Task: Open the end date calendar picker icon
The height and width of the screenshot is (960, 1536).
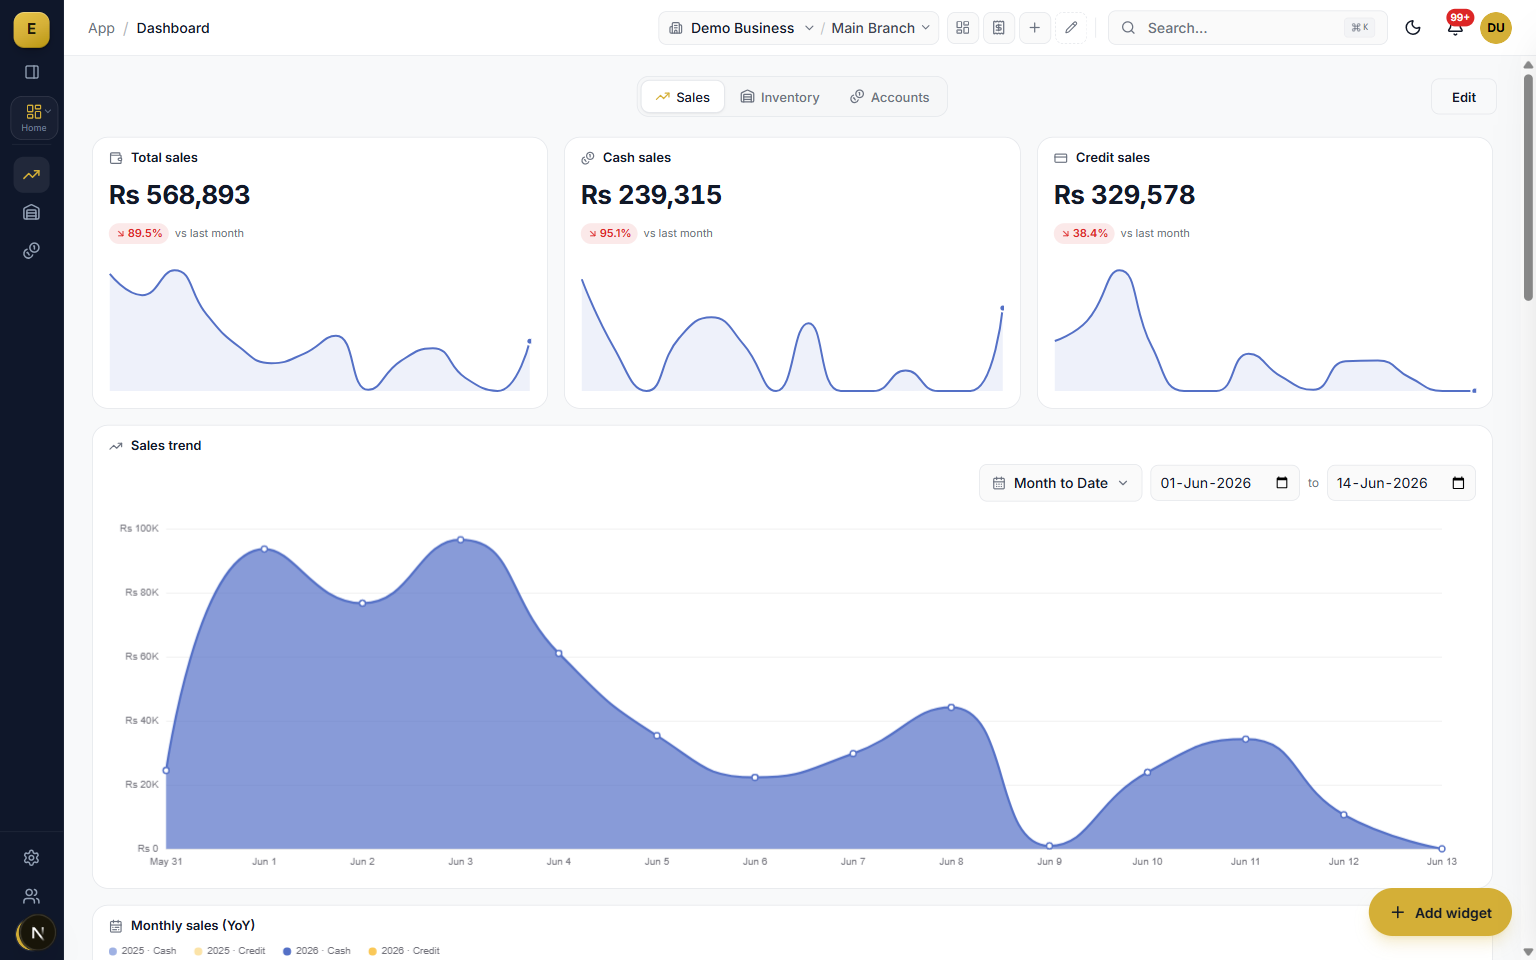Action: point(1458,483)
